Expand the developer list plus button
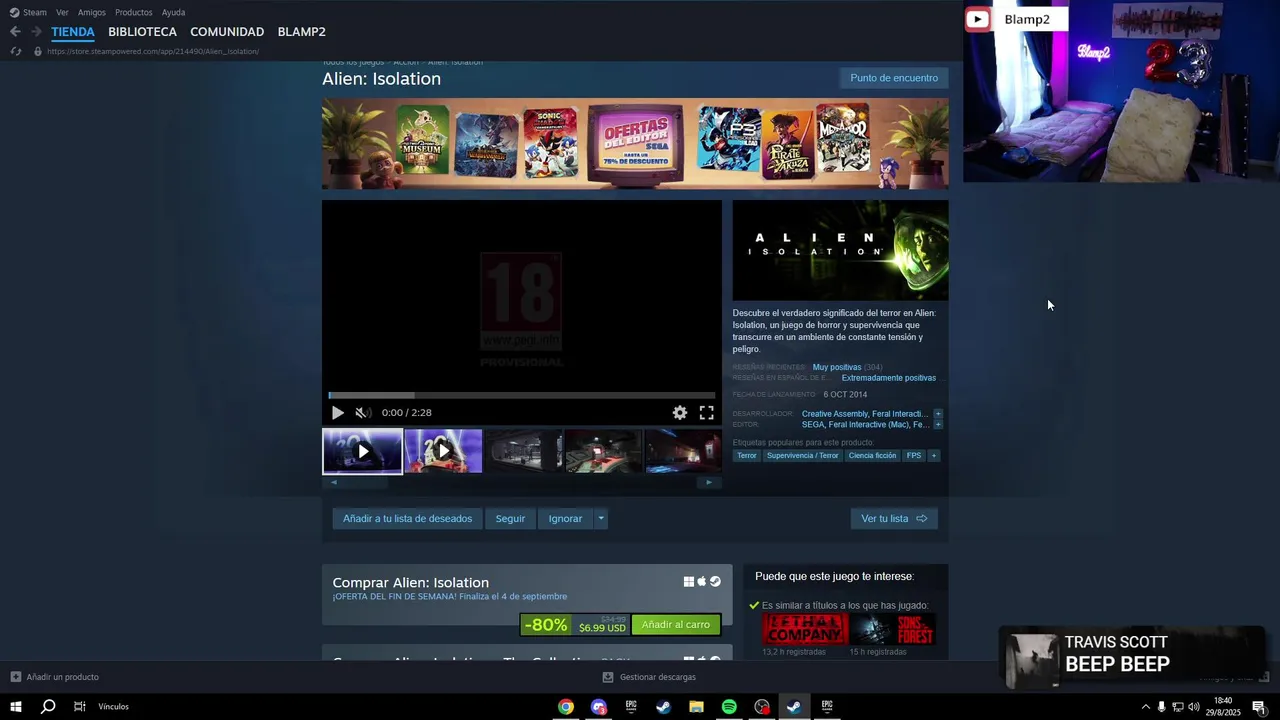The width and height of the screenshot is (1280, 720). 938,414
